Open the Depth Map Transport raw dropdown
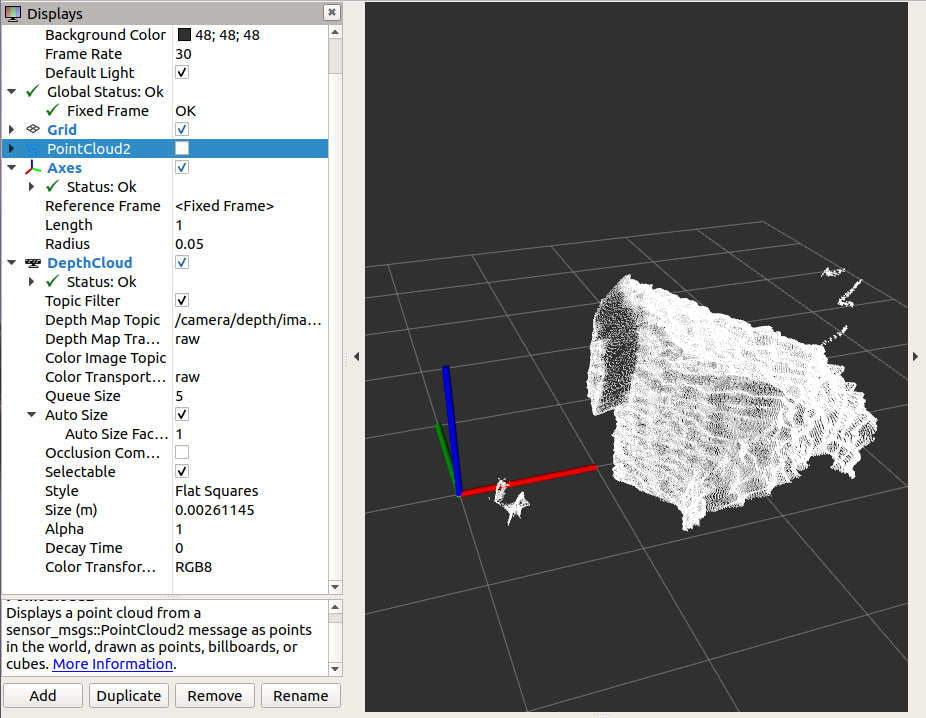This screenshot has height=718, width=926. click(x=250, y=339)
